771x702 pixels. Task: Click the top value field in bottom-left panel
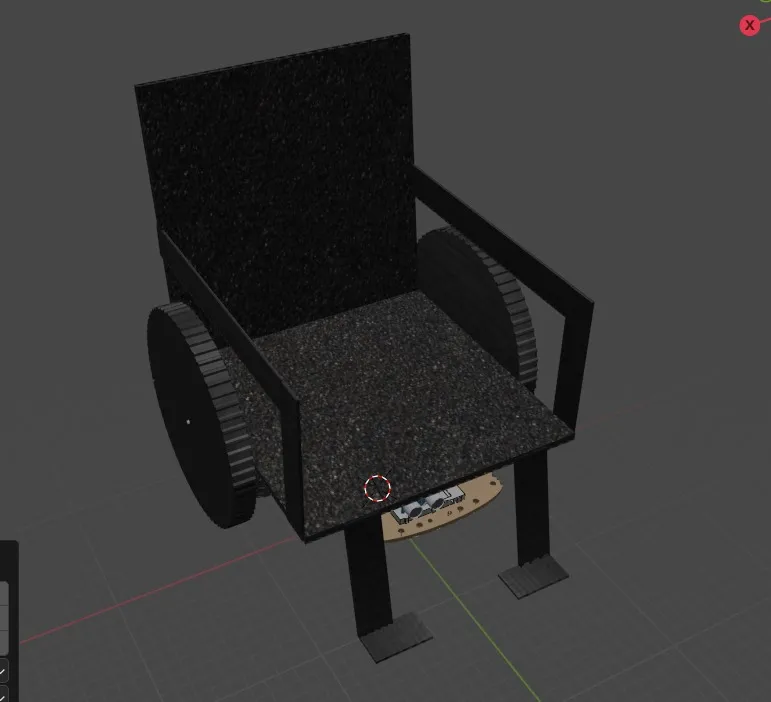[x=4, y=594]
